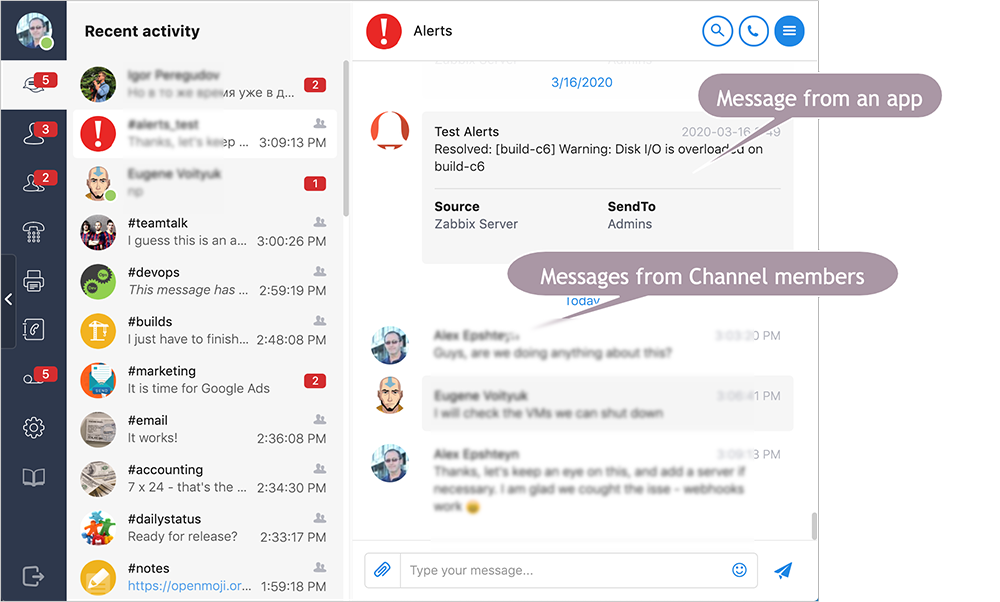Open the 3/16/2020 date divider link
Screen dimensions: 1000x602
pos(581,82)
